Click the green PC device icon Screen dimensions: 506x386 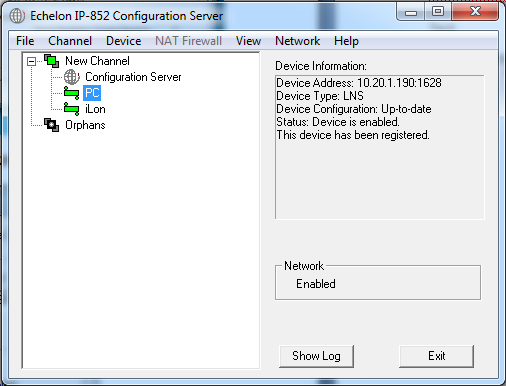click(x=71, y=93)
